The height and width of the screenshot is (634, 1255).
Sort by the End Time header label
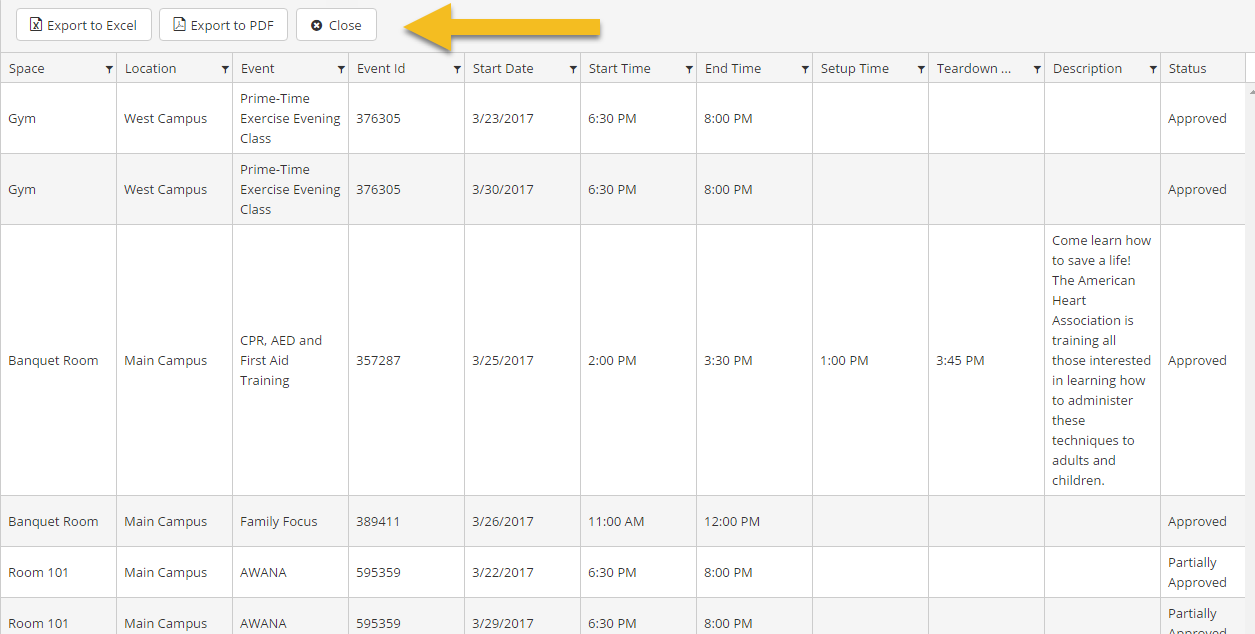point(733,69)
